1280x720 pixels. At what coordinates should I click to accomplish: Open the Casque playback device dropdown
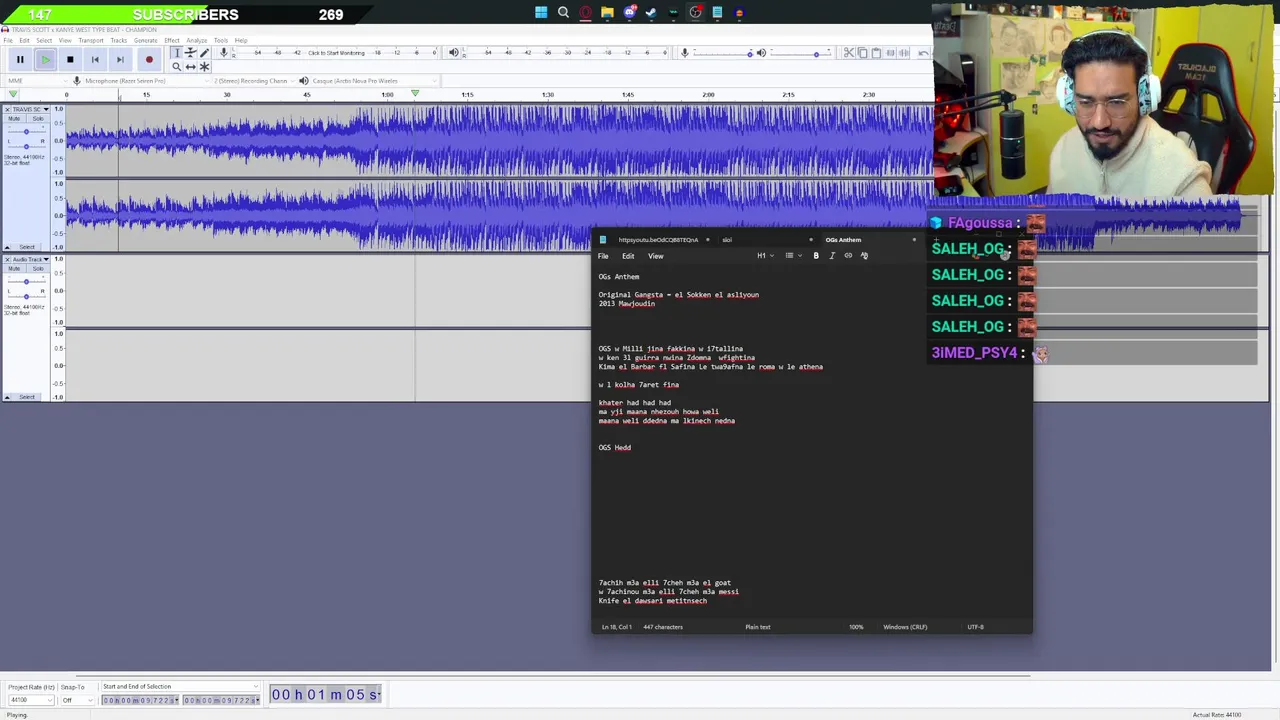pos(374,80)
